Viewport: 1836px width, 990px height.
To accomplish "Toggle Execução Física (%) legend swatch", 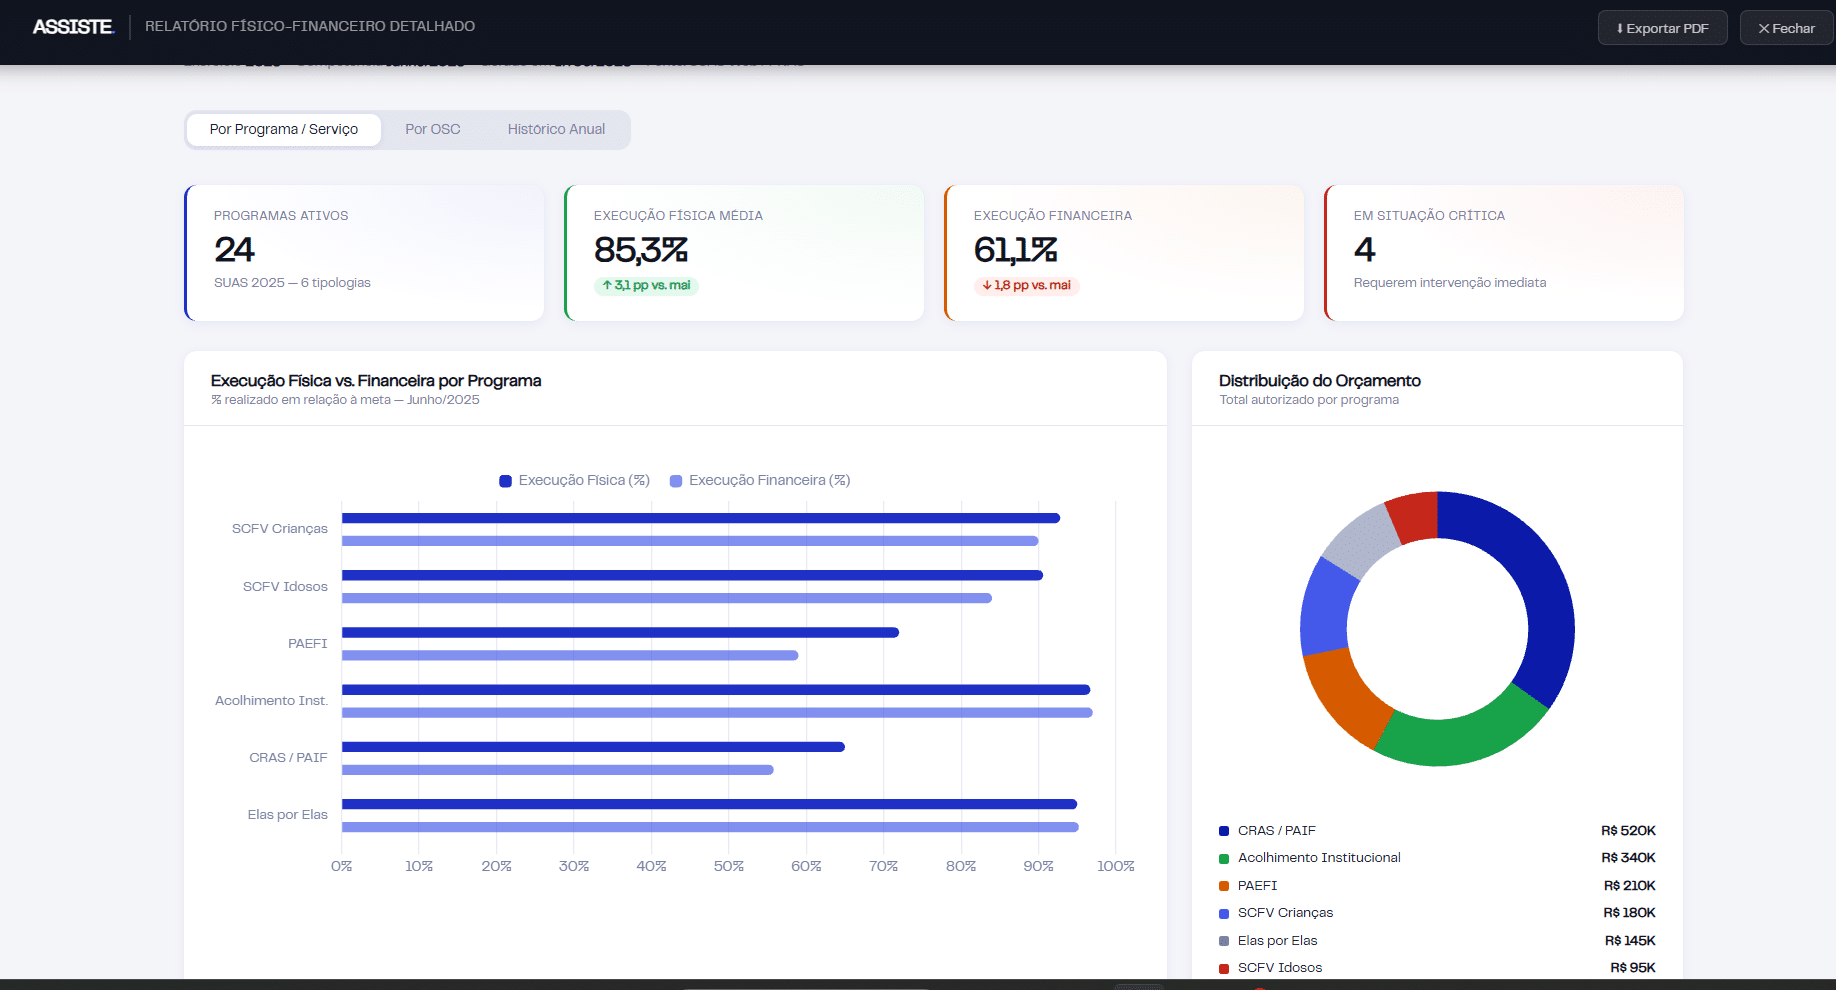I will pyautogui.click(x=506, y=481).
